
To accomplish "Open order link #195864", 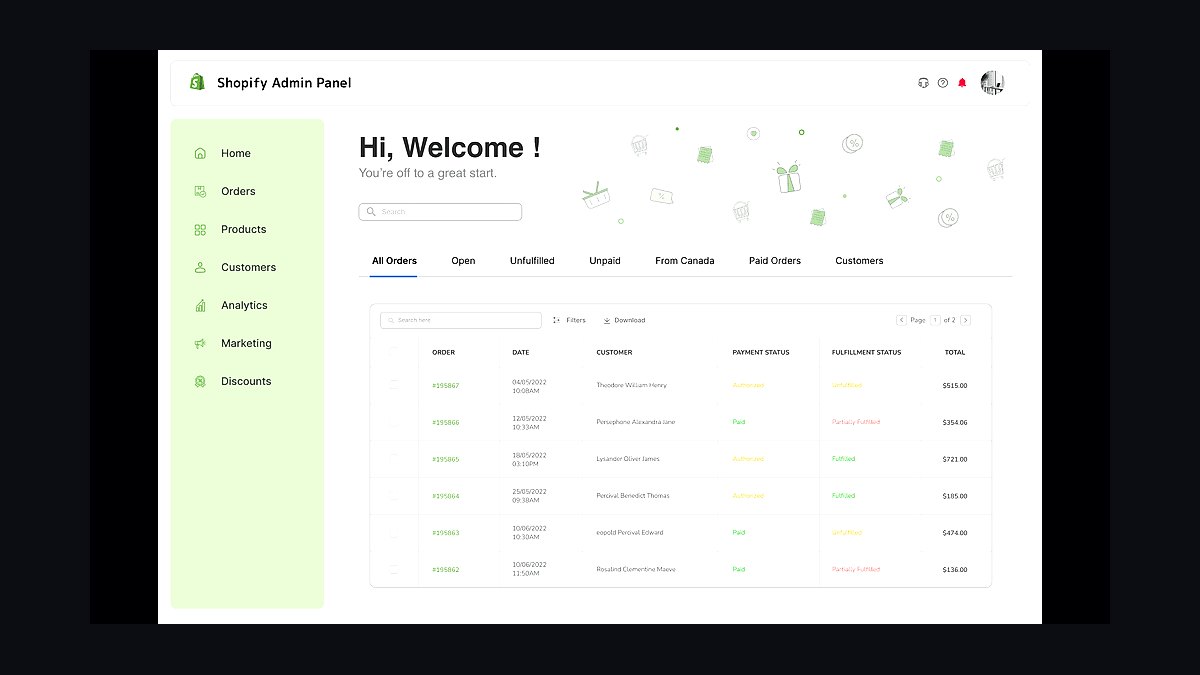I will click(x=446, y=496).
